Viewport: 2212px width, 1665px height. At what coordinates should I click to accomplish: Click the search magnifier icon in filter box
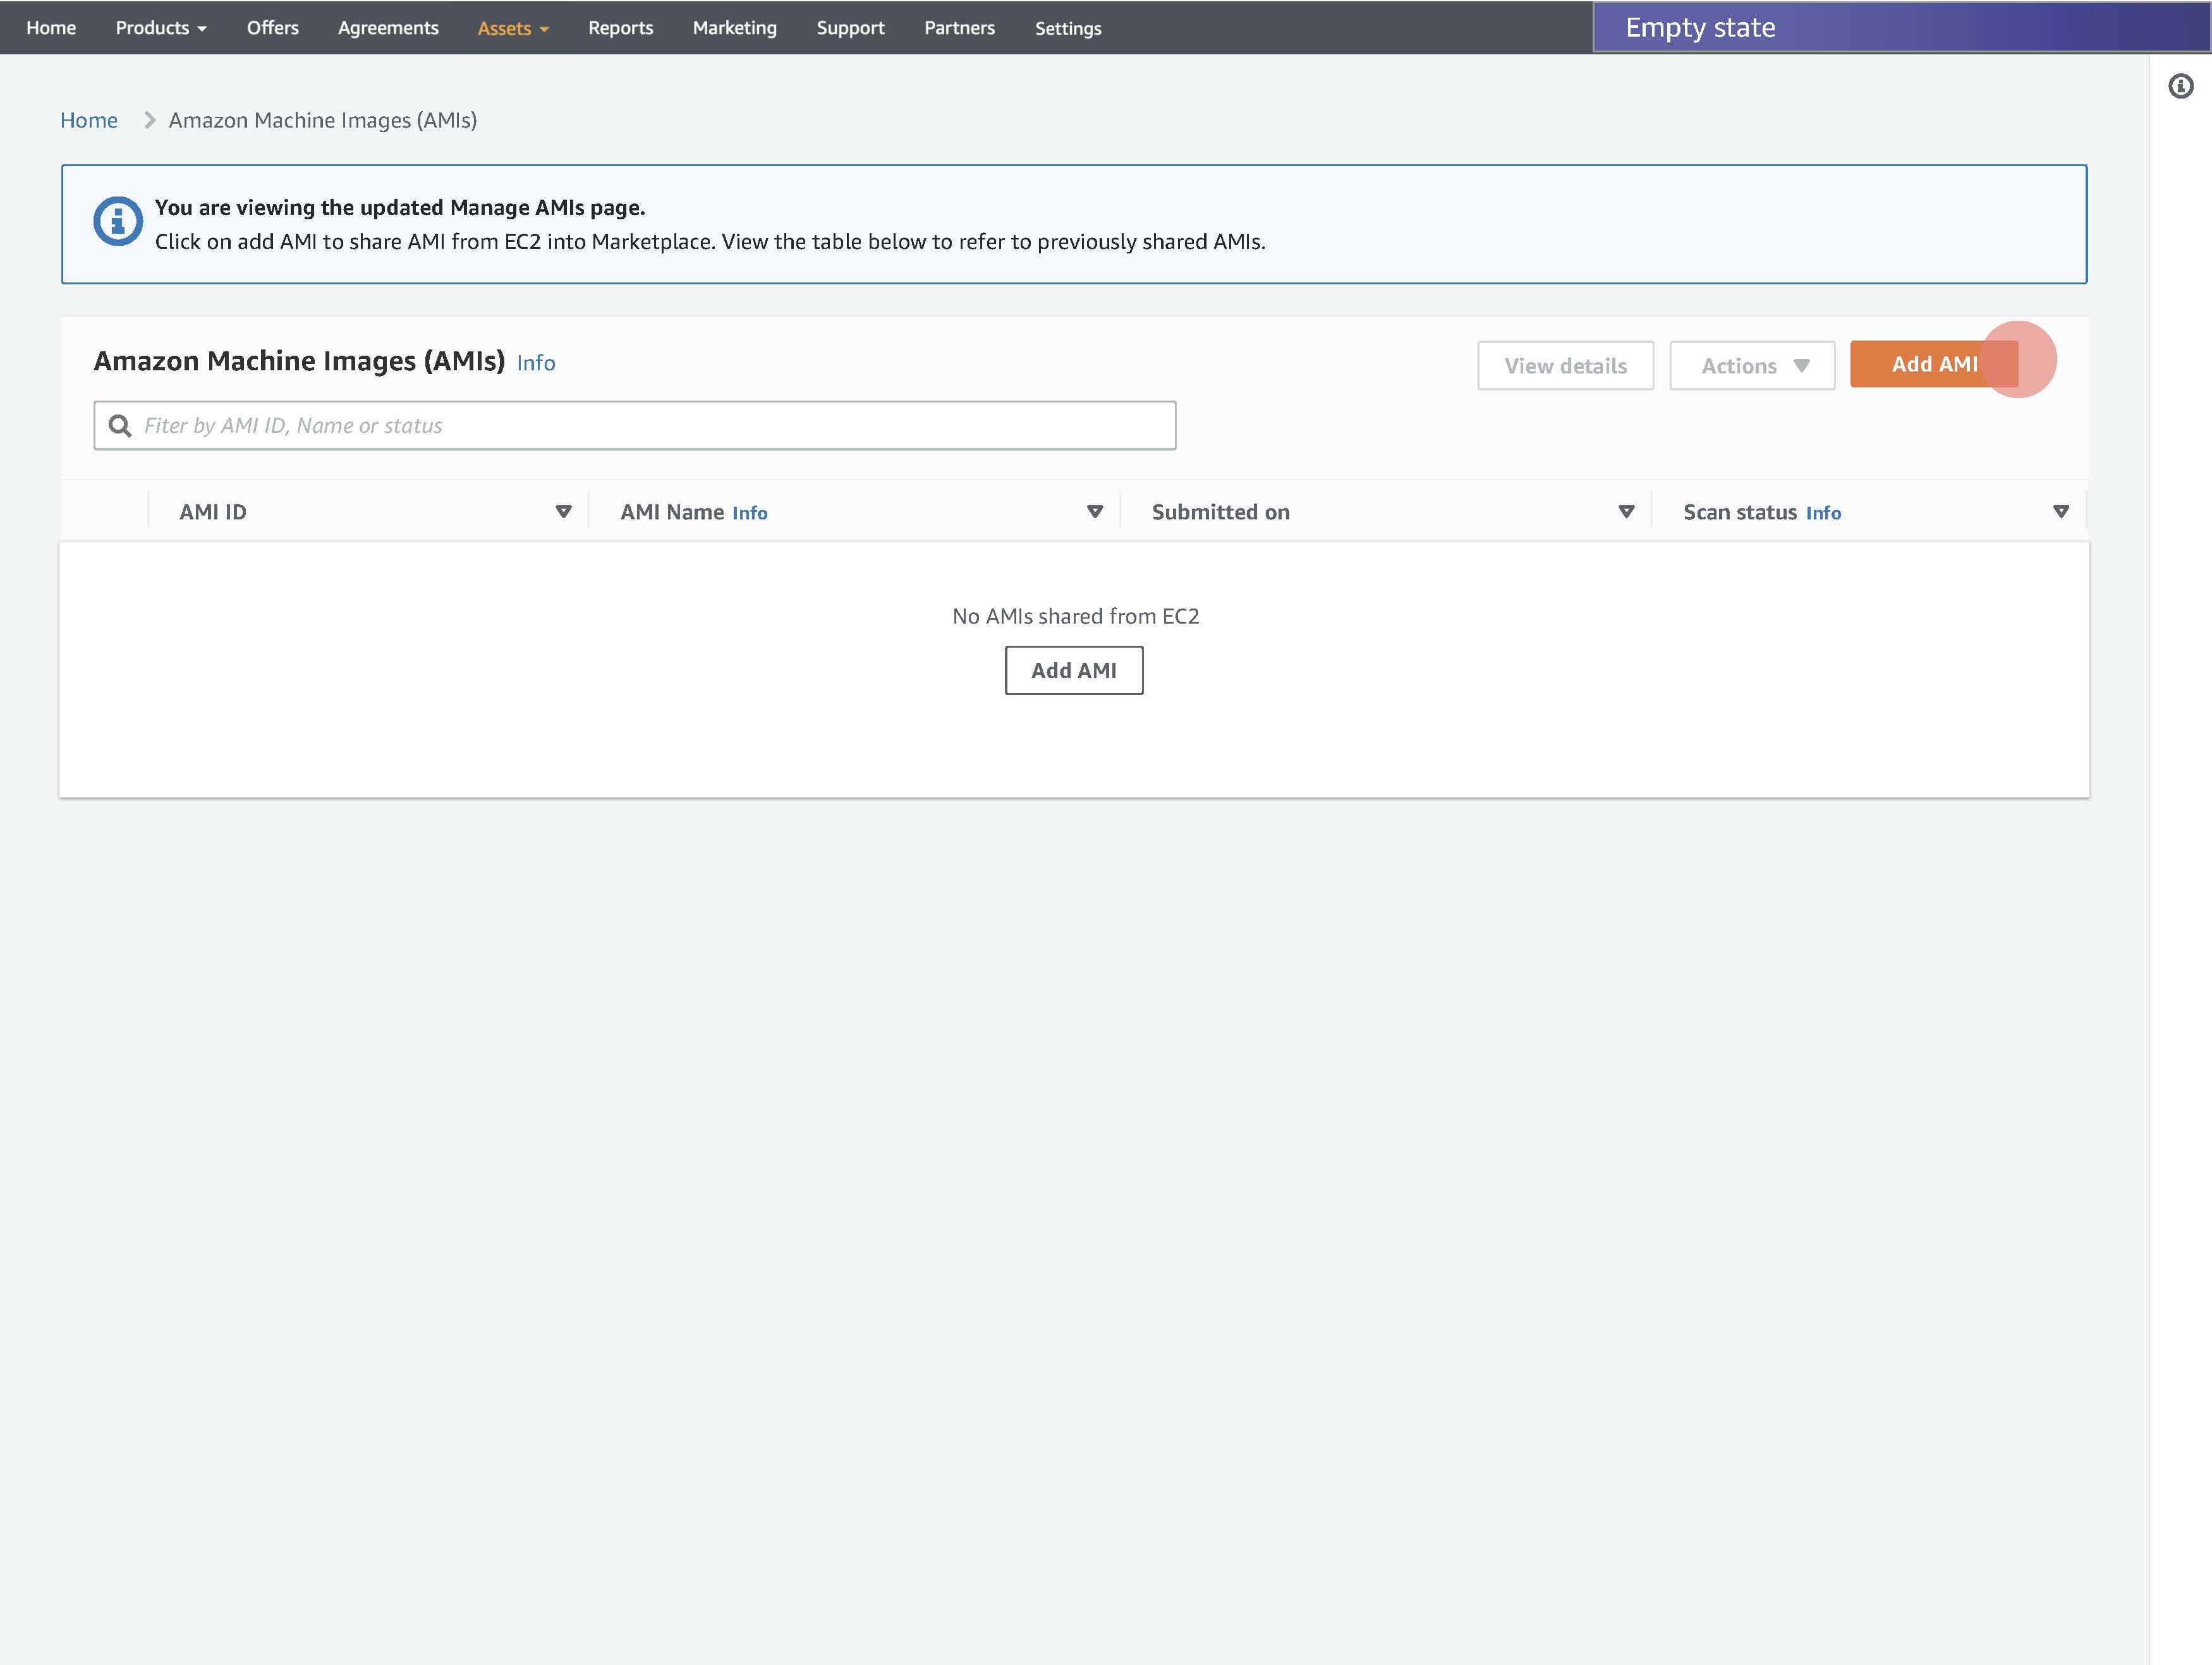(x=120, y=426)
